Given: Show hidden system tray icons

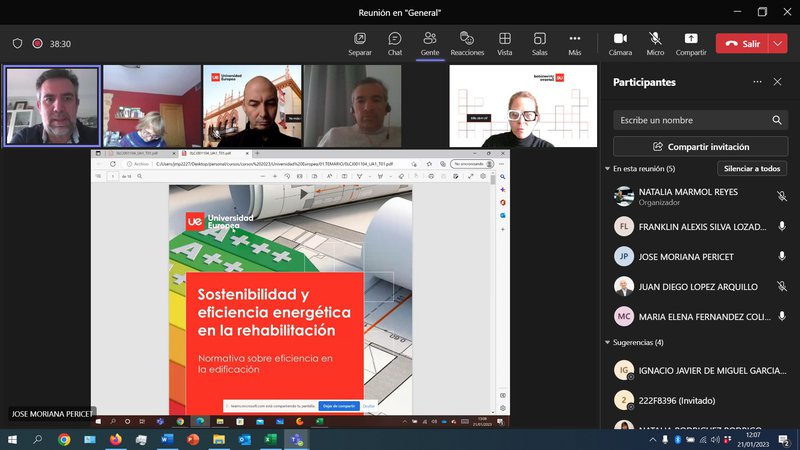Looking at the screenshot, I should 653,440.
